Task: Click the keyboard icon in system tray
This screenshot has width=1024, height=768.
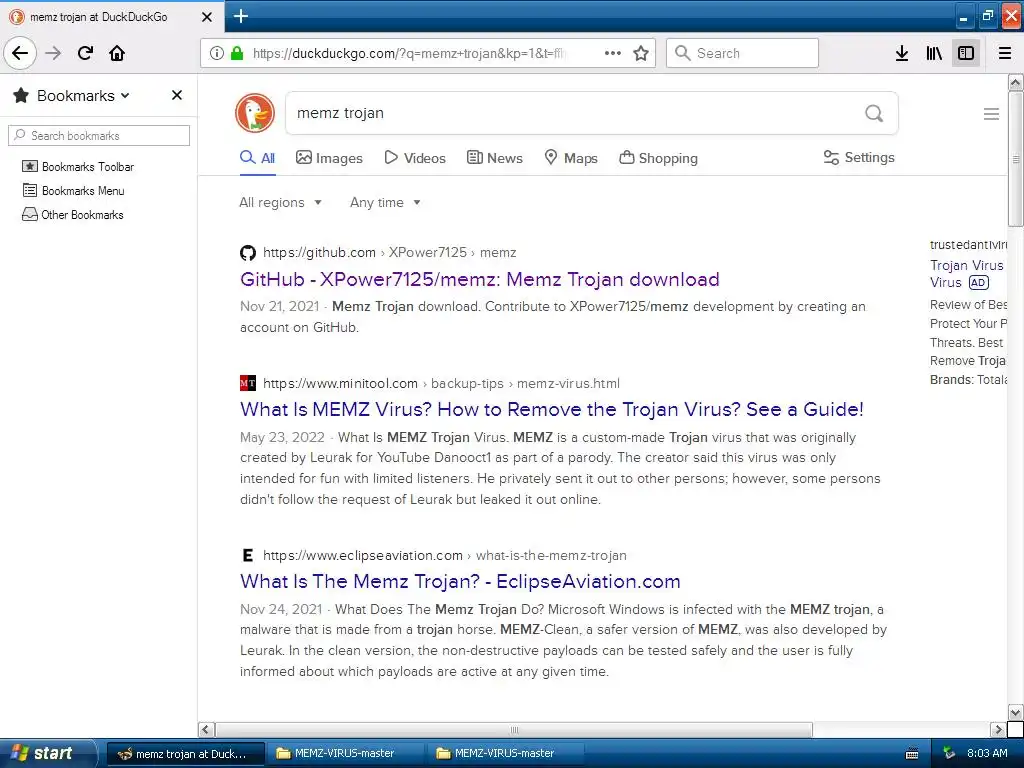Action: 912,754
